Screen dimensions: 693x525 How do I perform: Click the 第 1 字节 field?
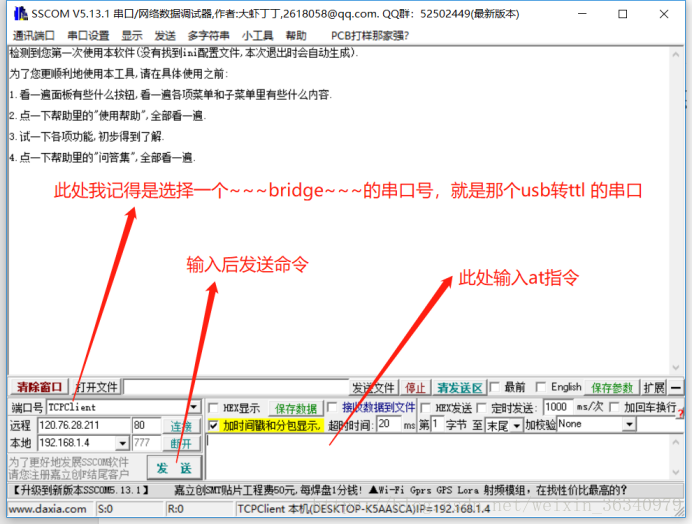coord(436,425)
